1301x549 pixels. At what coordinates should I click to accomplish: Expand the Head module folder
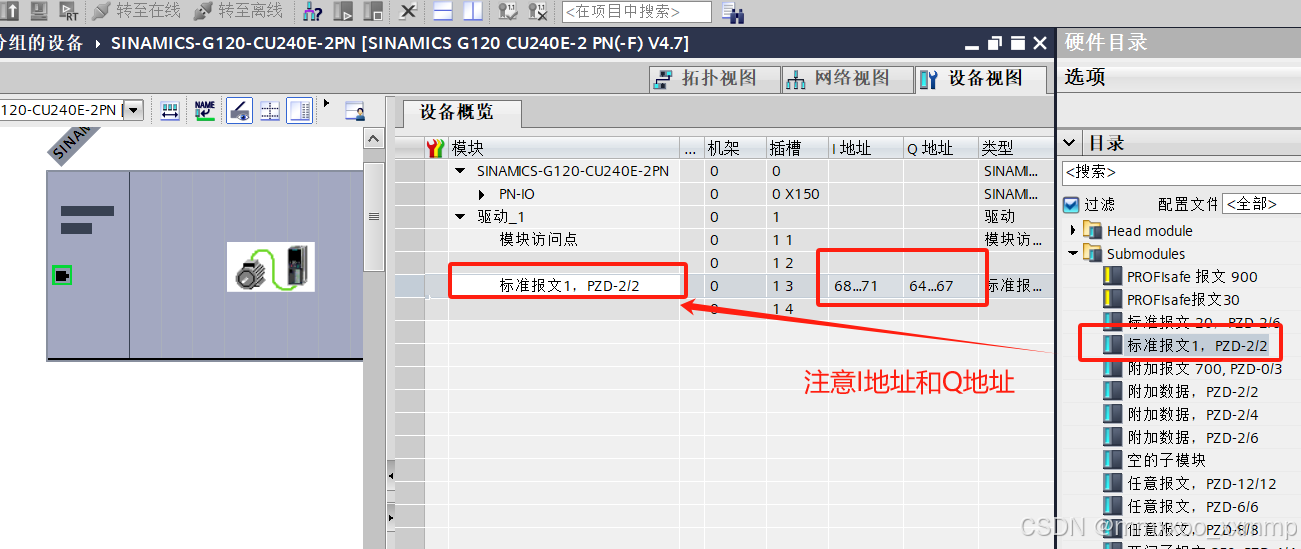(x=1074, y=230)
